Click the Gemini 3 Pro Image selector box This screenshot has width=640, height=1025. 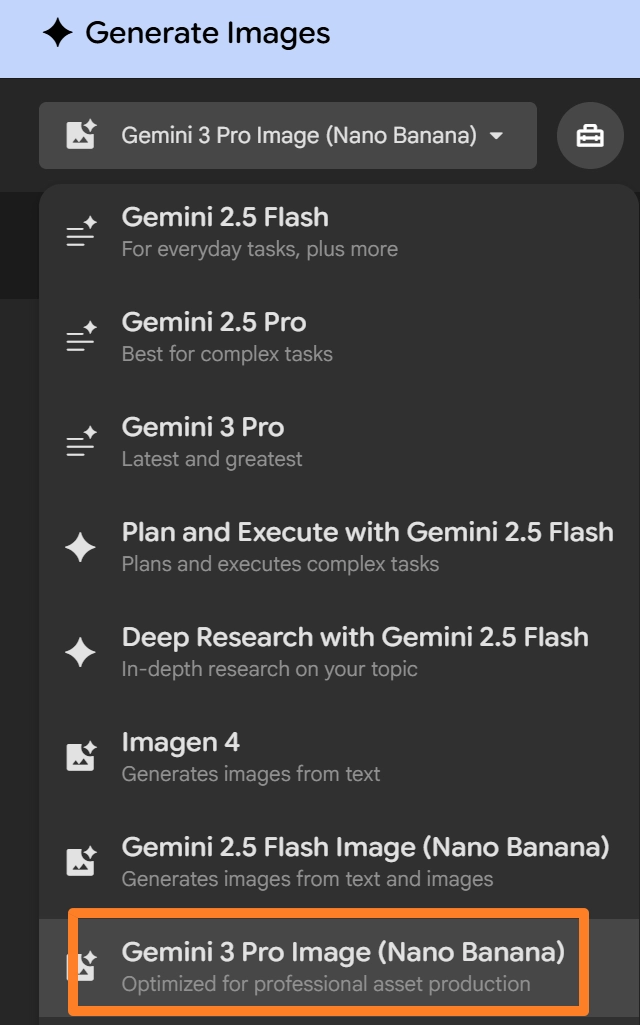[x=288, y=135]
